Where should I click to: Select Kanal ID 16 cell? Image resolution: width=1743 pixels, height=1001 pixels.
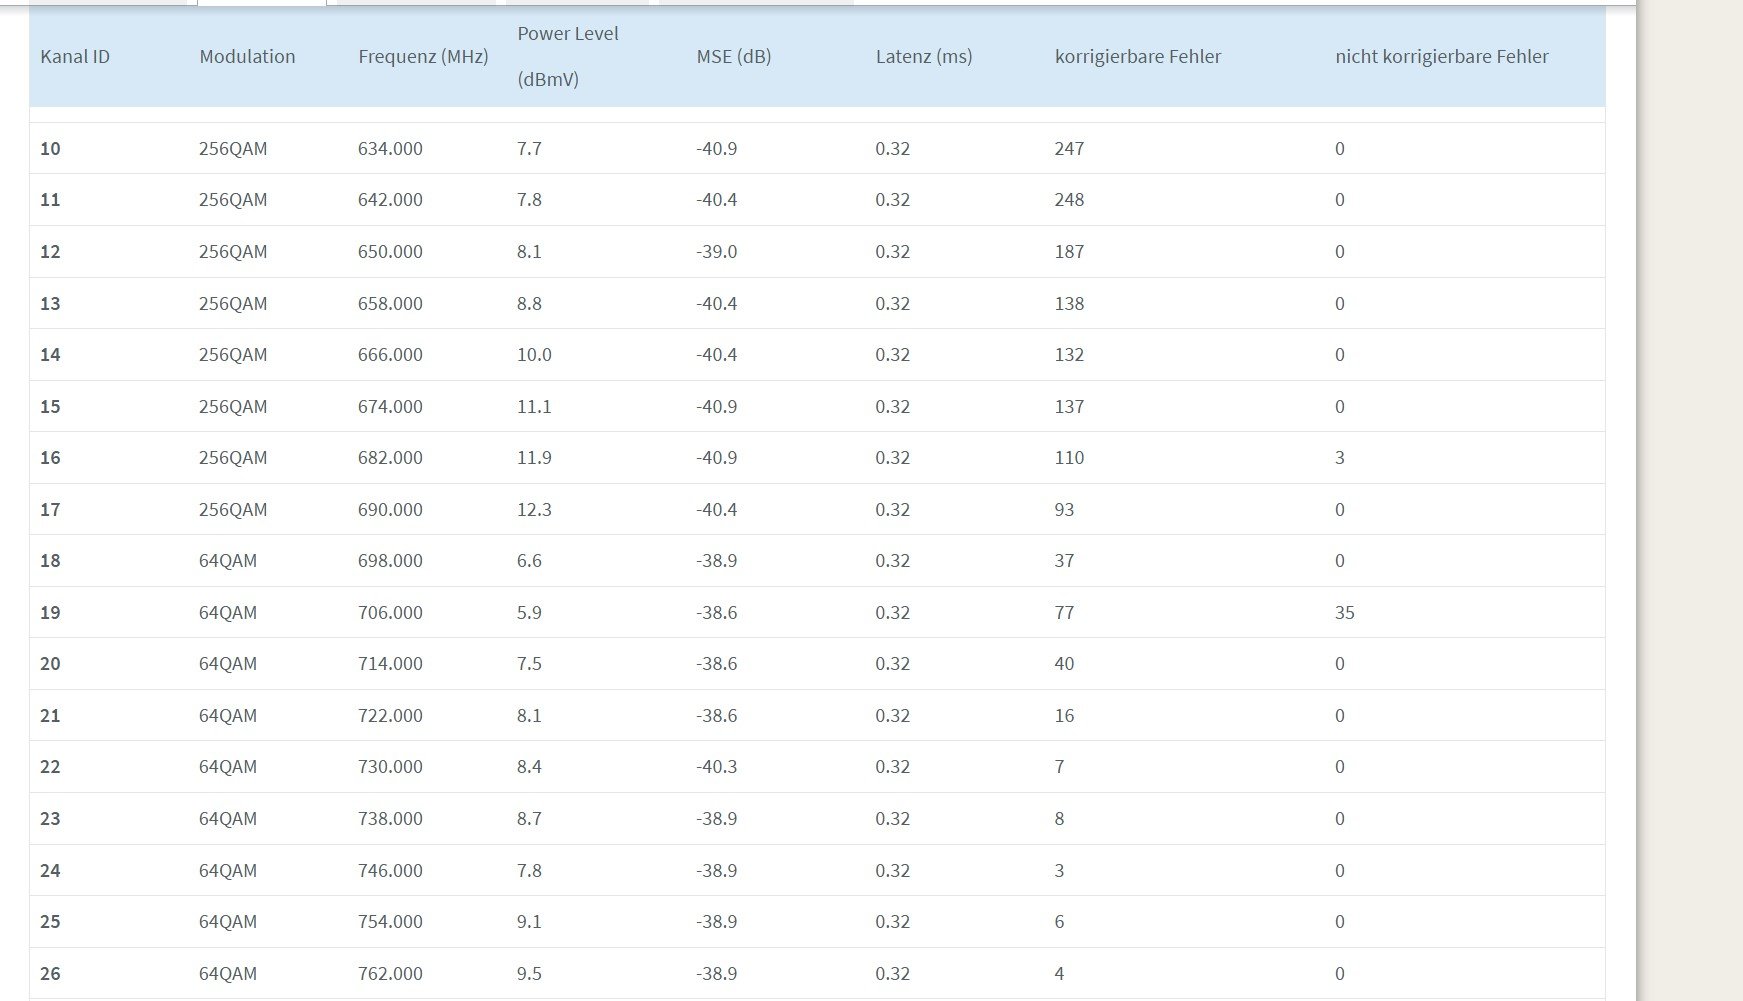(x=50, y=458)
